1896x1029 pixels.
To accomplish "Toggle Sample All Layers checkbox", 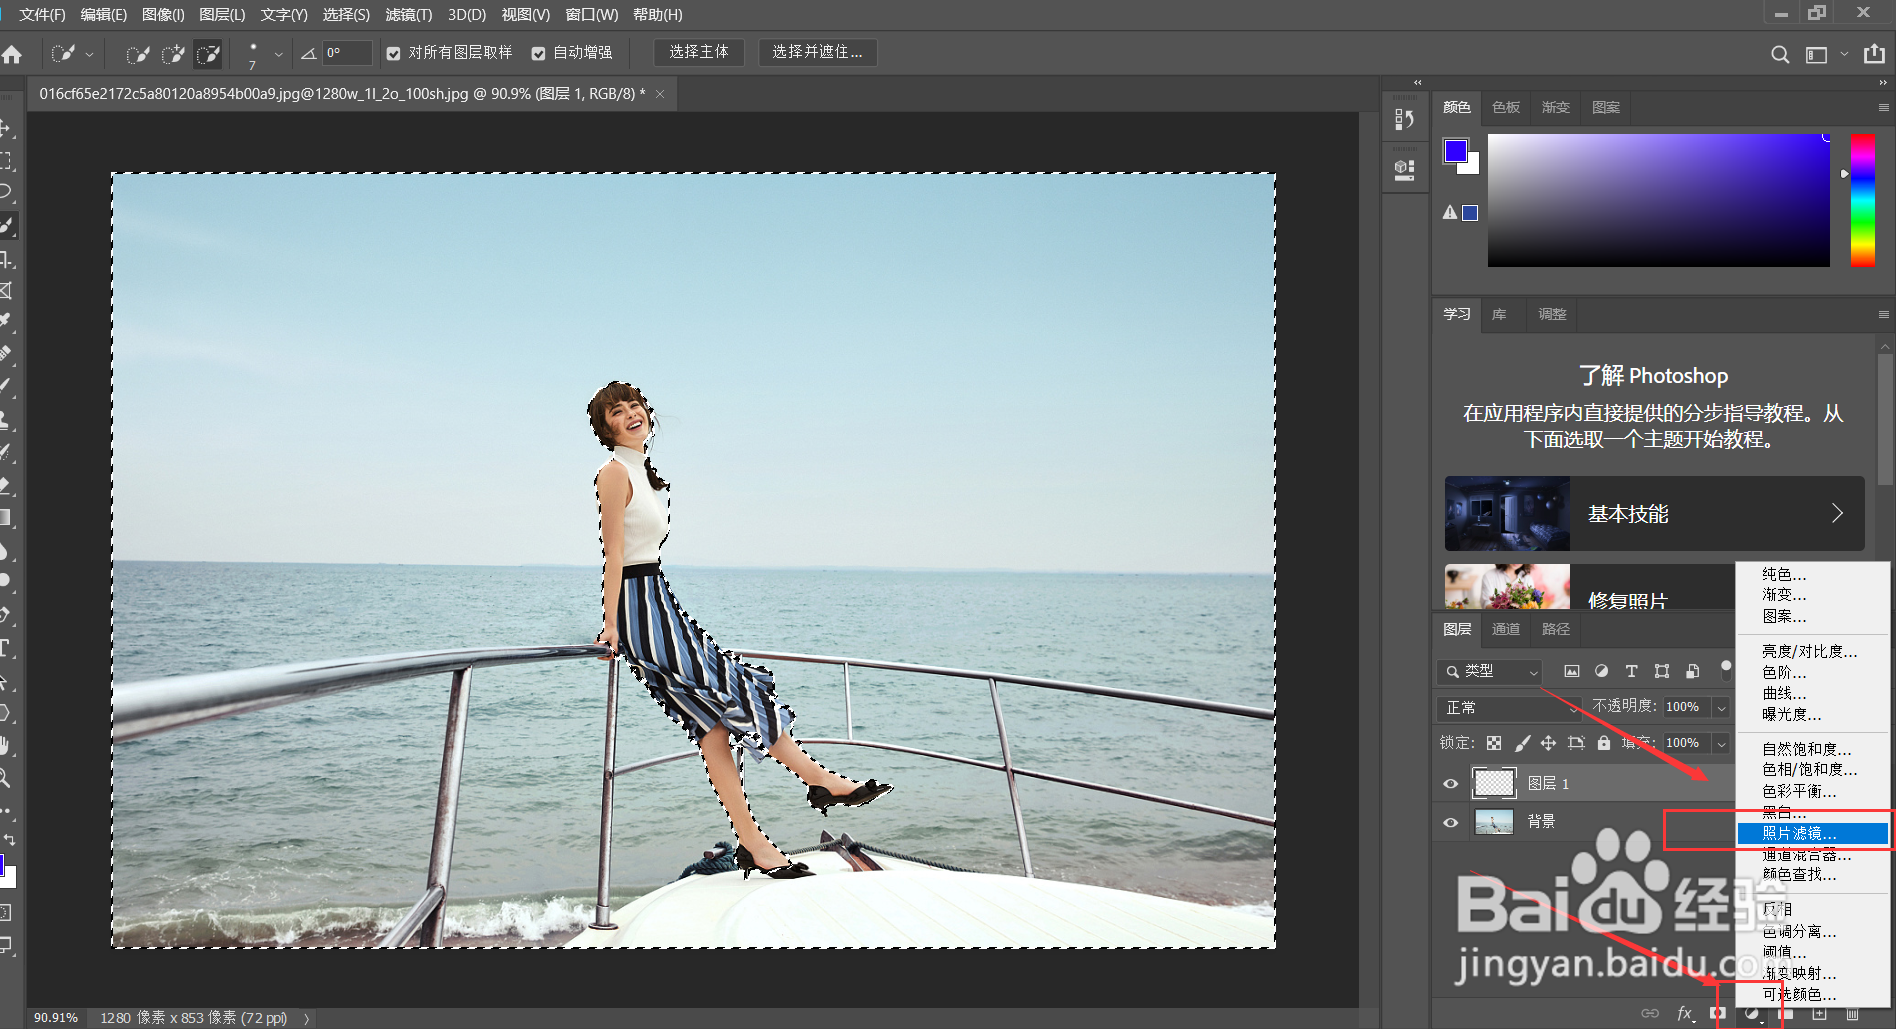I will tap(394, 54).
